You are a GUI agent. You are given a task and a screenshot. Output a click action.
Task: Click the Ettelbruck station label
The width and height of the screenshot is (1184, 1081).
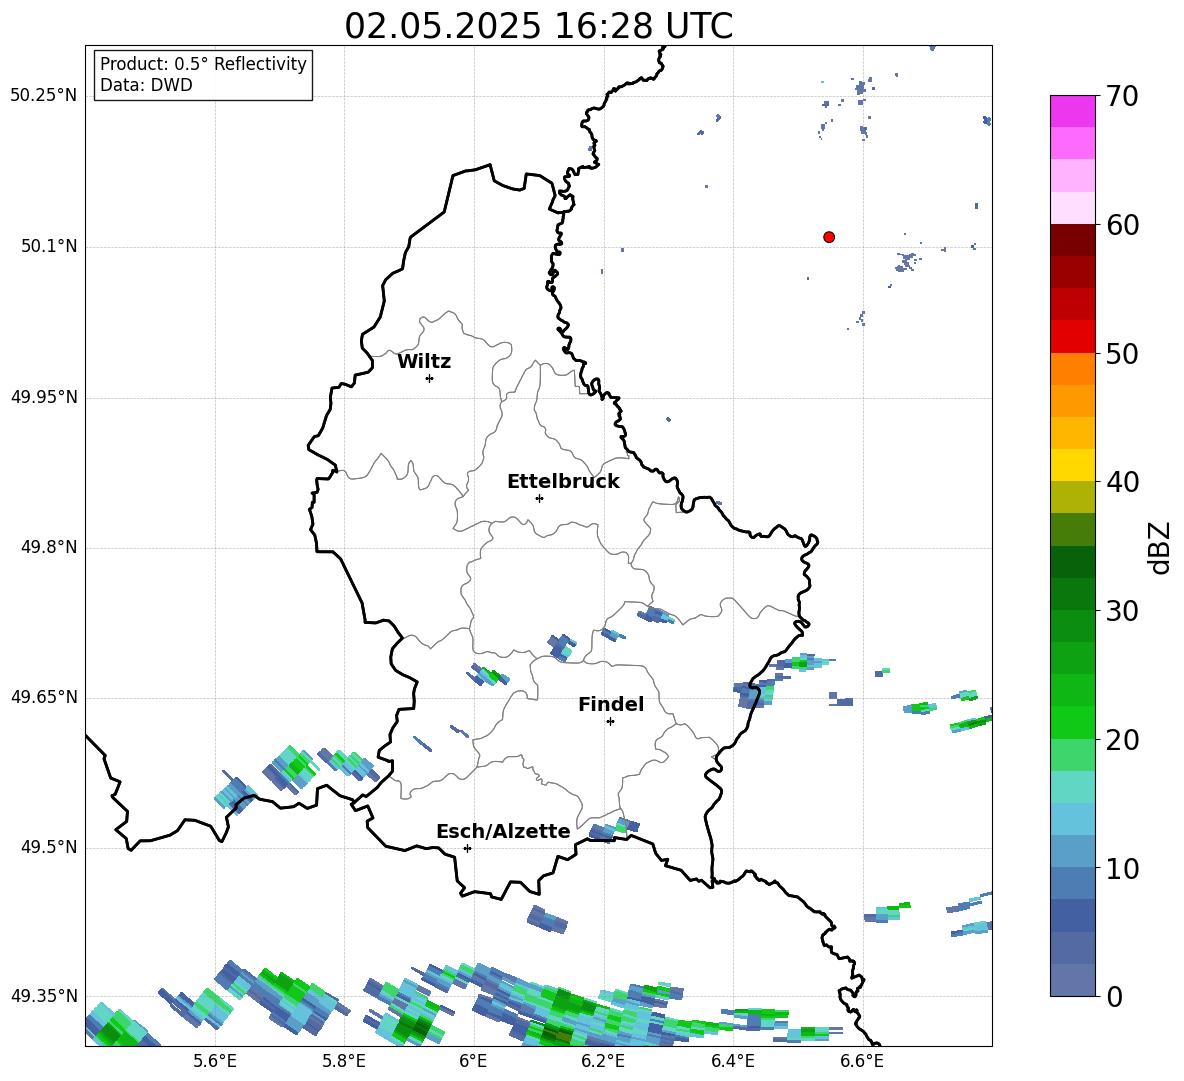pyautogui.click(x=563, y=482)
